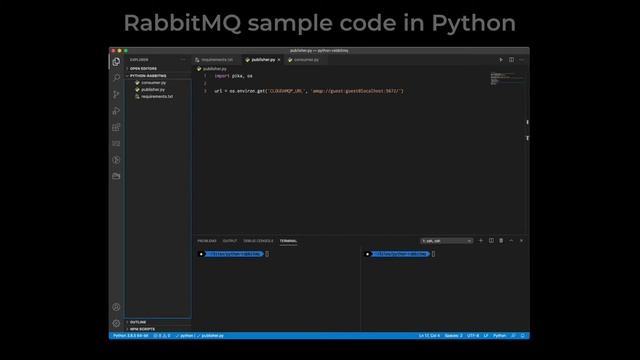Open the folder-shaped icon in activity bar
Screen dimensions: 640x360
coord(116,176)
